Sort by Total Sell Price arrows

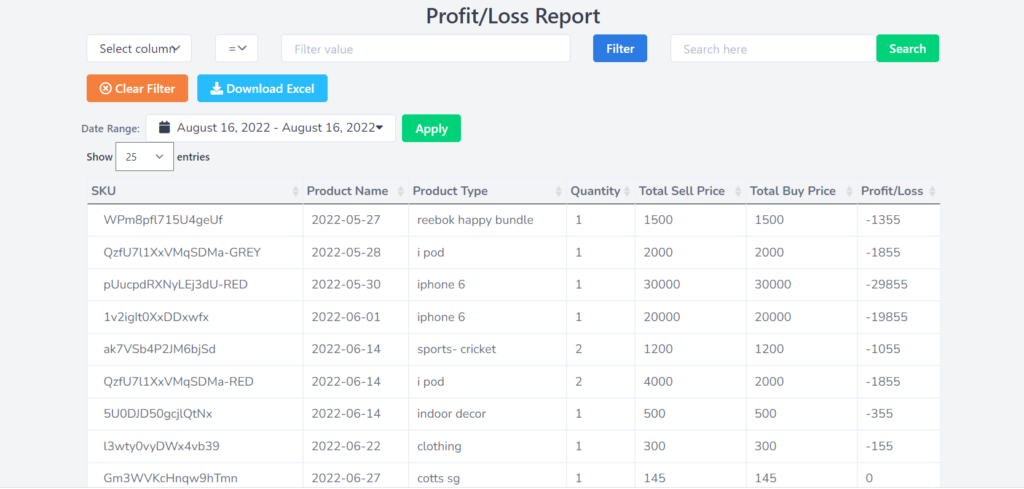click(739, 191)
